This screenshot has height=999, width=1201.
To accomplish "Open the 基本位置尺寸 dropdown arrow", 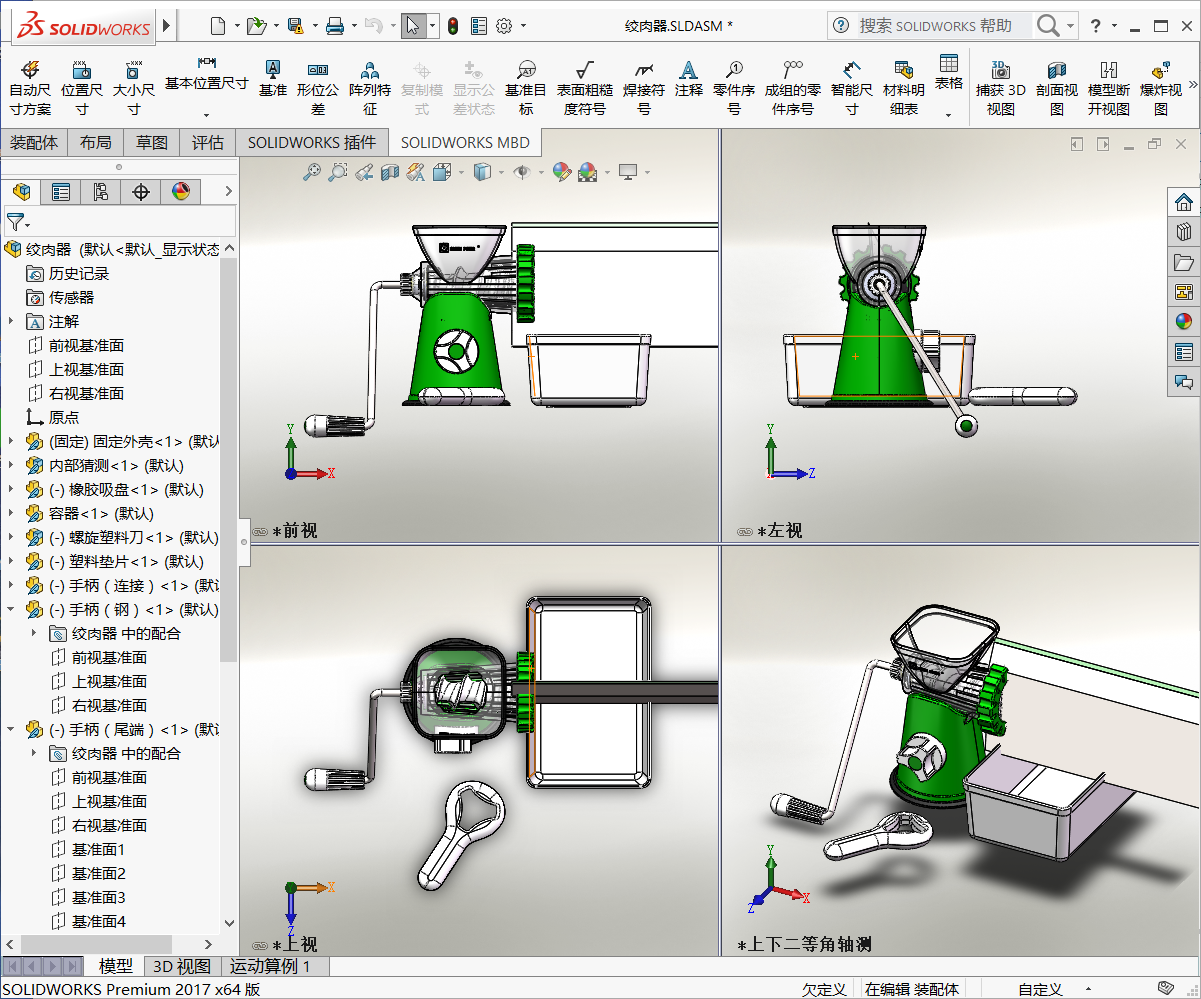I will click(206, 114).
